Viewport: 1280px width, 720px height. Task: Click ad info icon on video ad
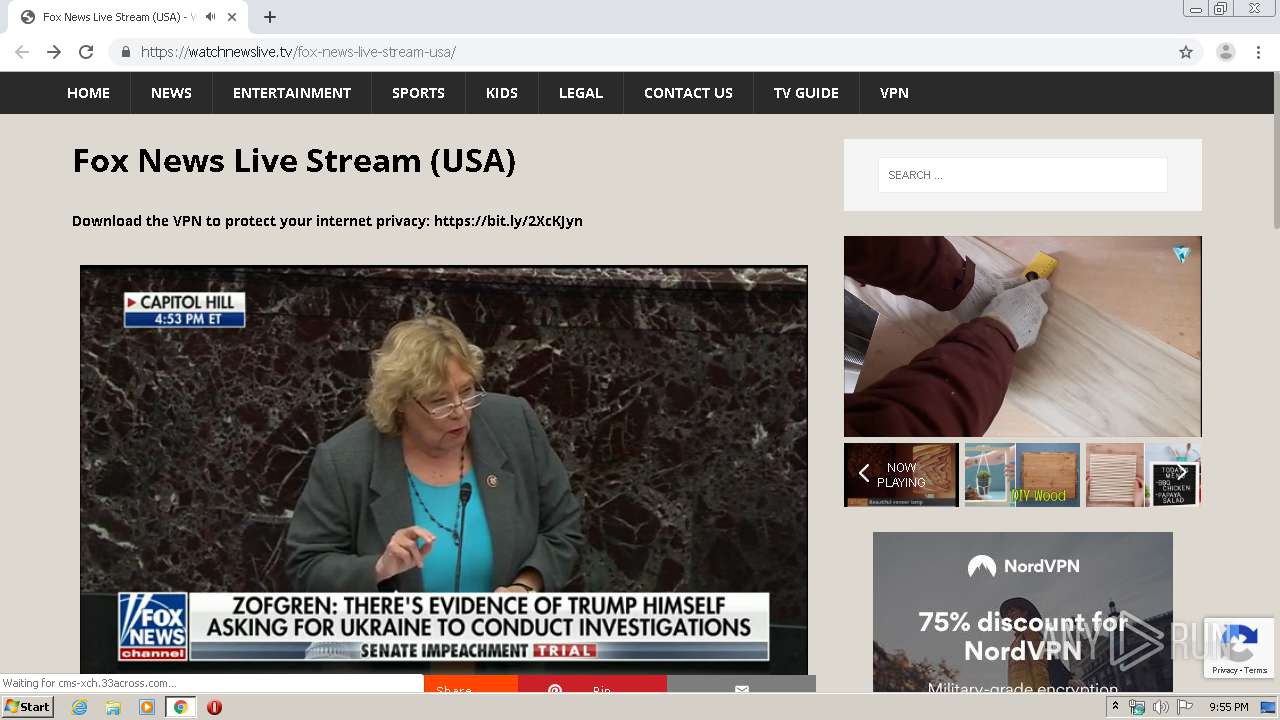[1181, 254]
